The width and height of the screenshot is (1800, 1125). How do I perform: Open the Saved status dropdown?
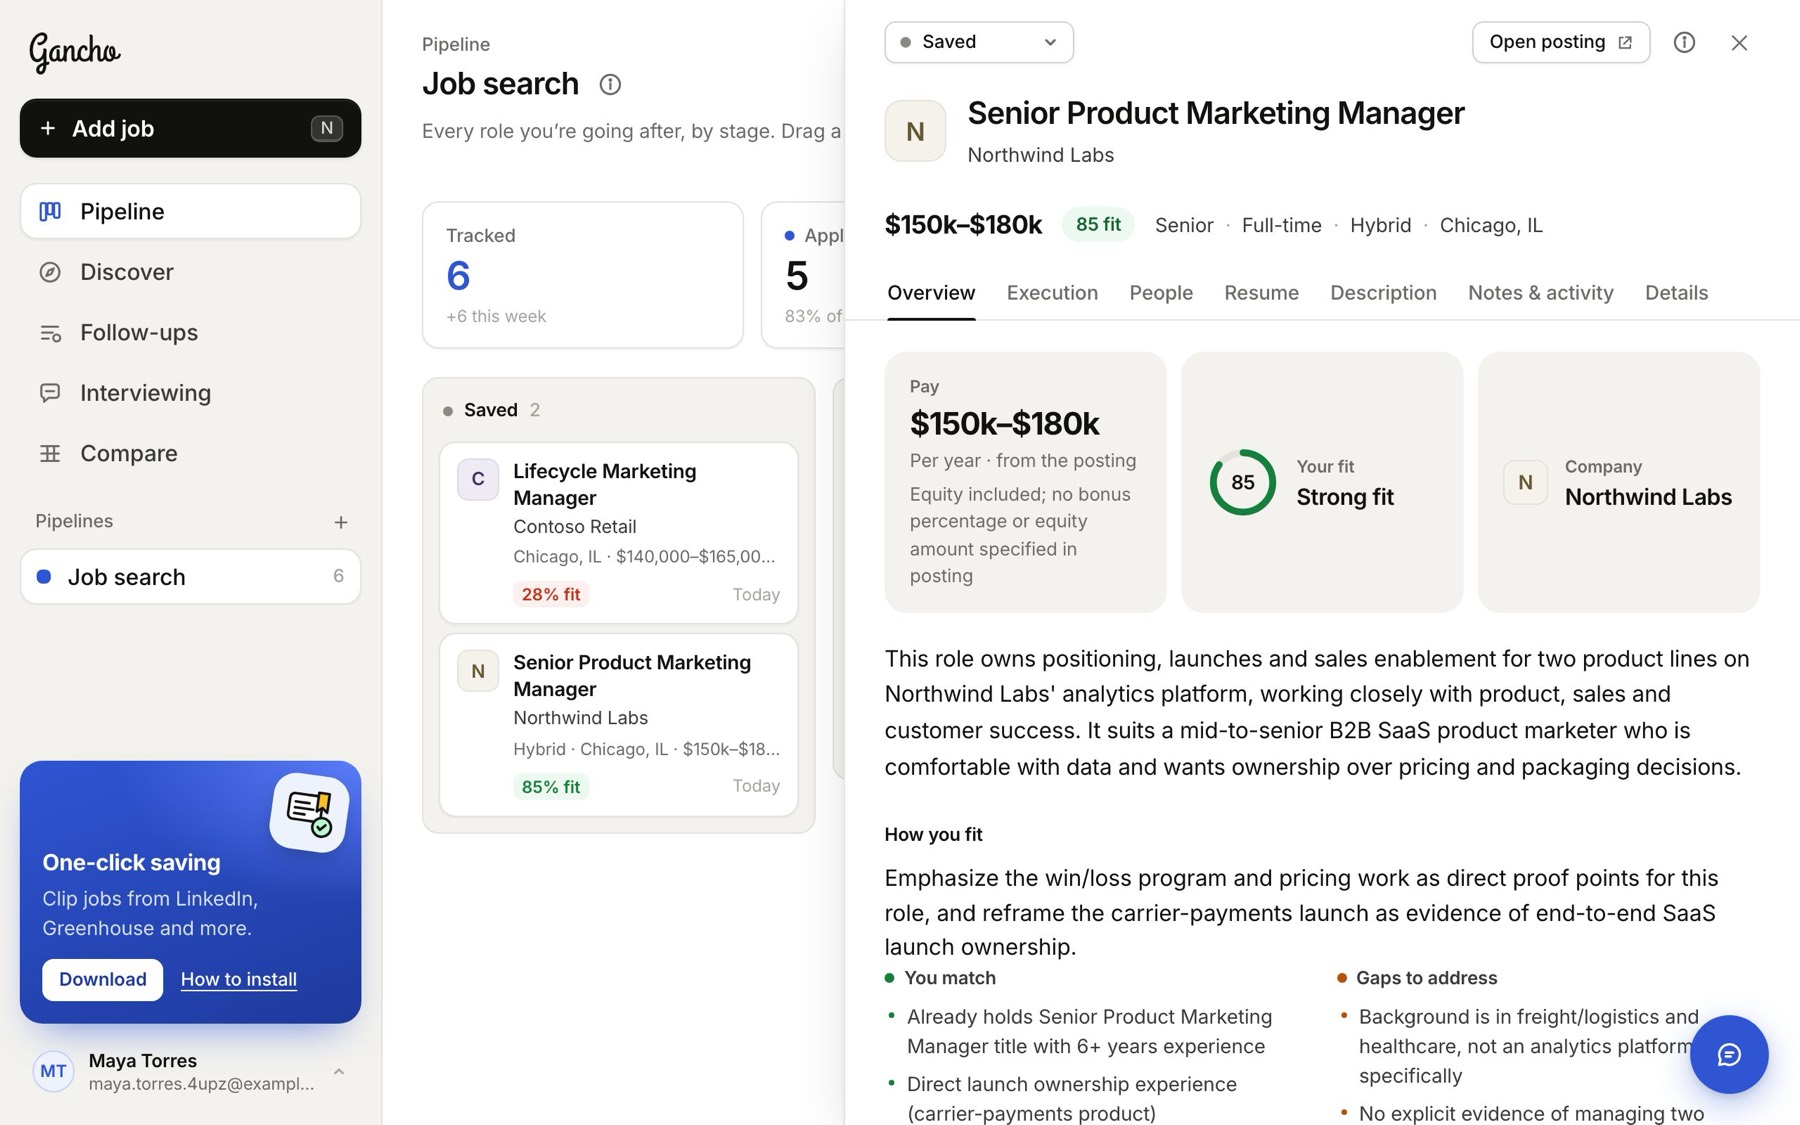point(979,42)
